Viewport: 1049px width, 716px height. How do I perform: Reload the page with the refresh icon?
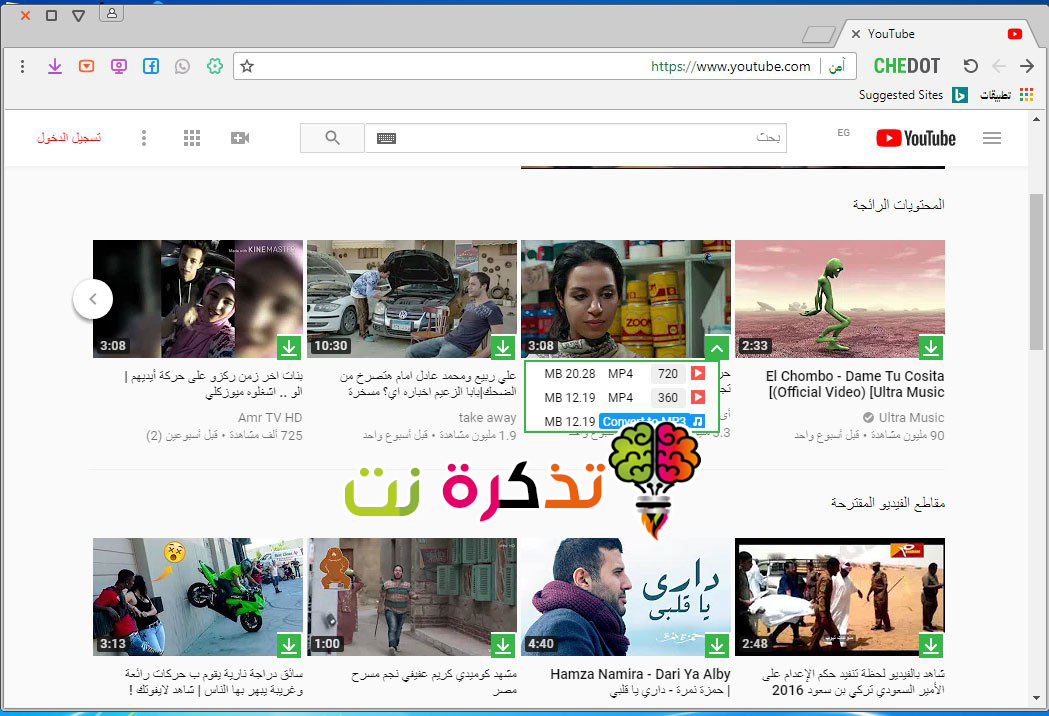[971, 66]
